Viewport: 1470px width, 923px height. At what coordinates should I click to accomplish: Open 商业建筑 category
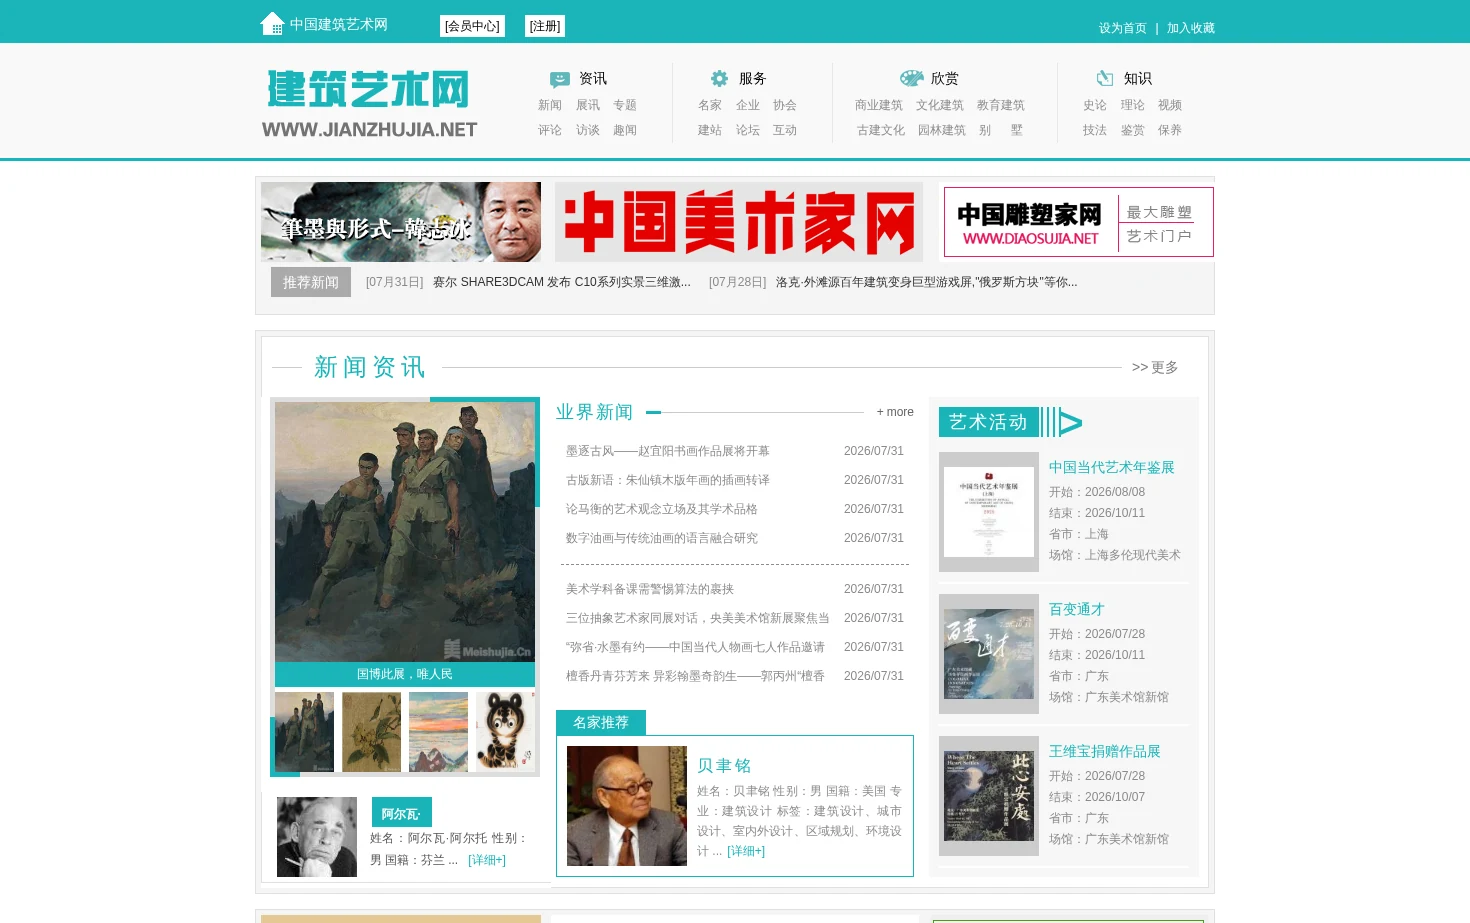(879, 105)
